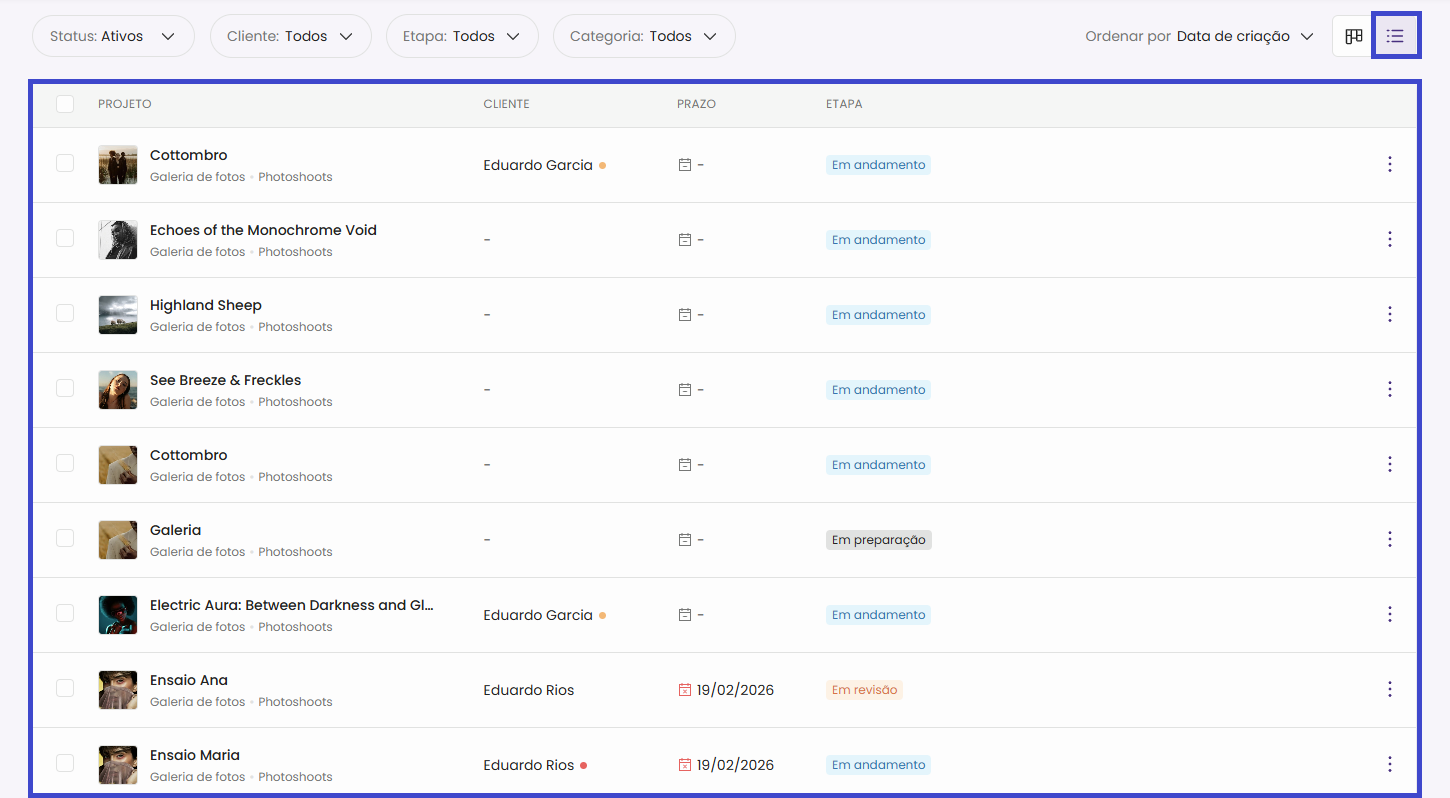The width and height of the screenshot is (1450, 798).
Task: Click the Em preparação stage tag on Galeria
Action: [878, 540]
